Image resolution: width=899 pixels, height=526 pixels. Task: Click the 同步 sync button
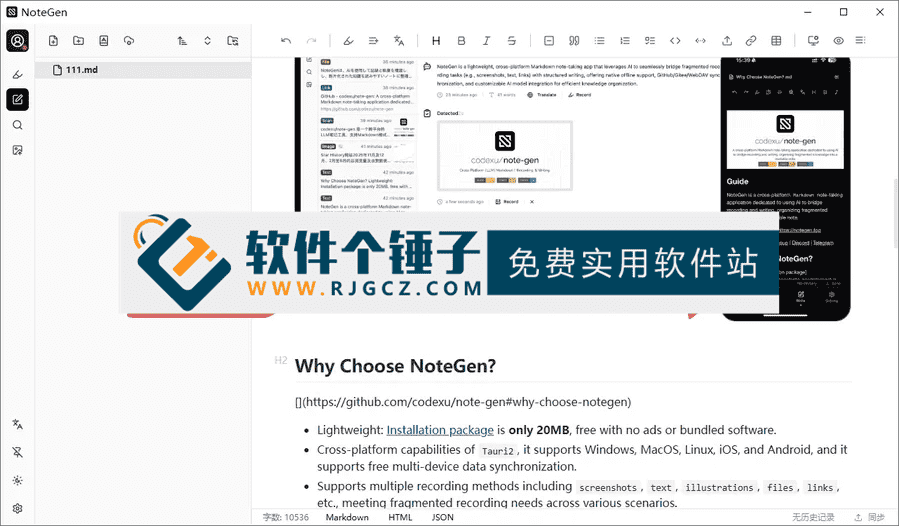(x=870, y=517)
